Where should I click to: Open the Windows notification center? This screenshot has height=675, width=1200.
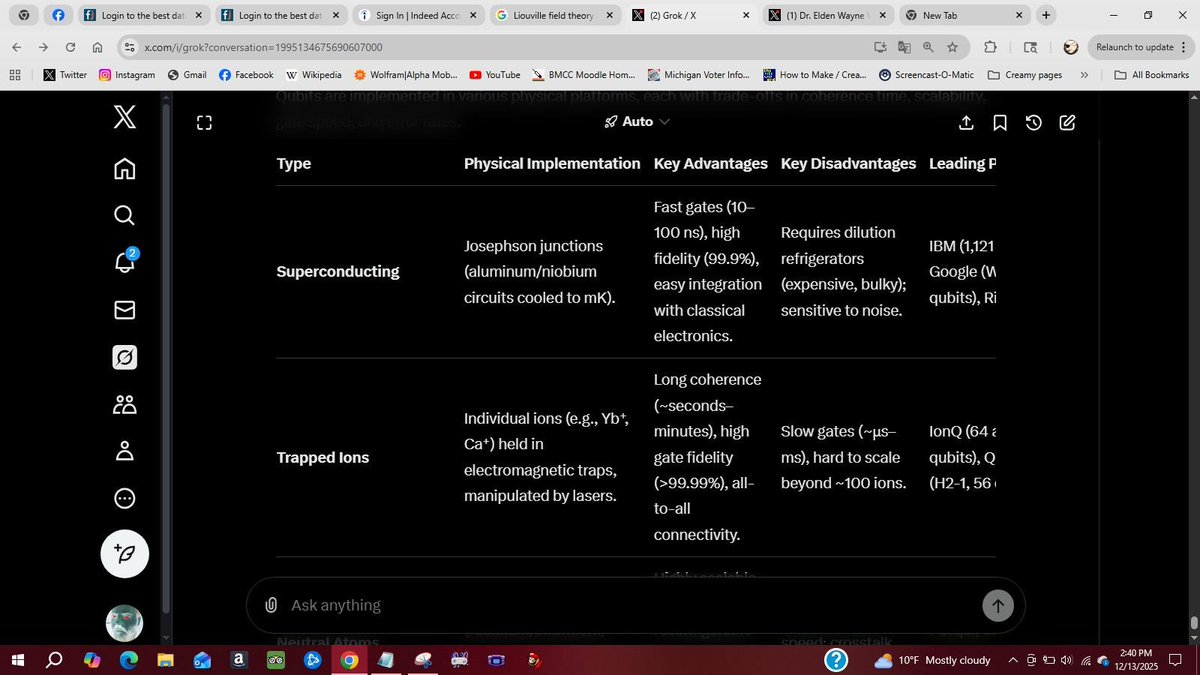coord(1176,660)
